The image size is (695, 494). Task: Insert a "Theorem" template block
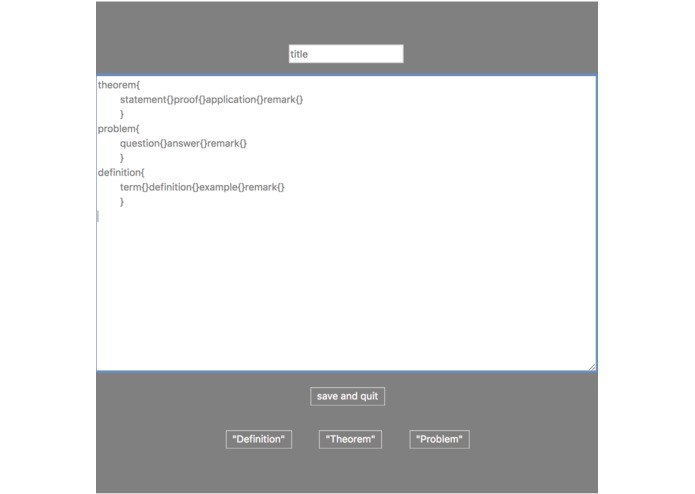coord(350,439)
